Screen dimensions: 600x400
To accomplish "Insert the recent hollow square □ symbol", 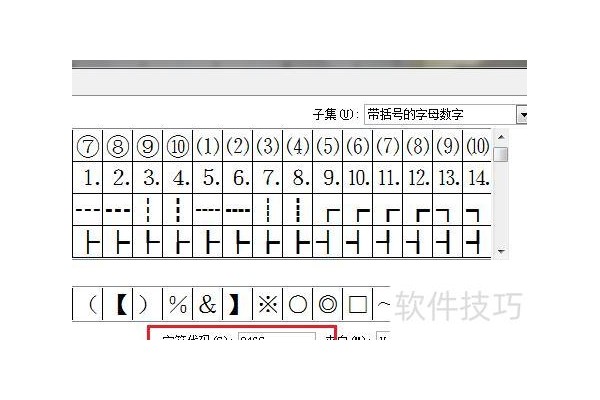I will point(358,304).
